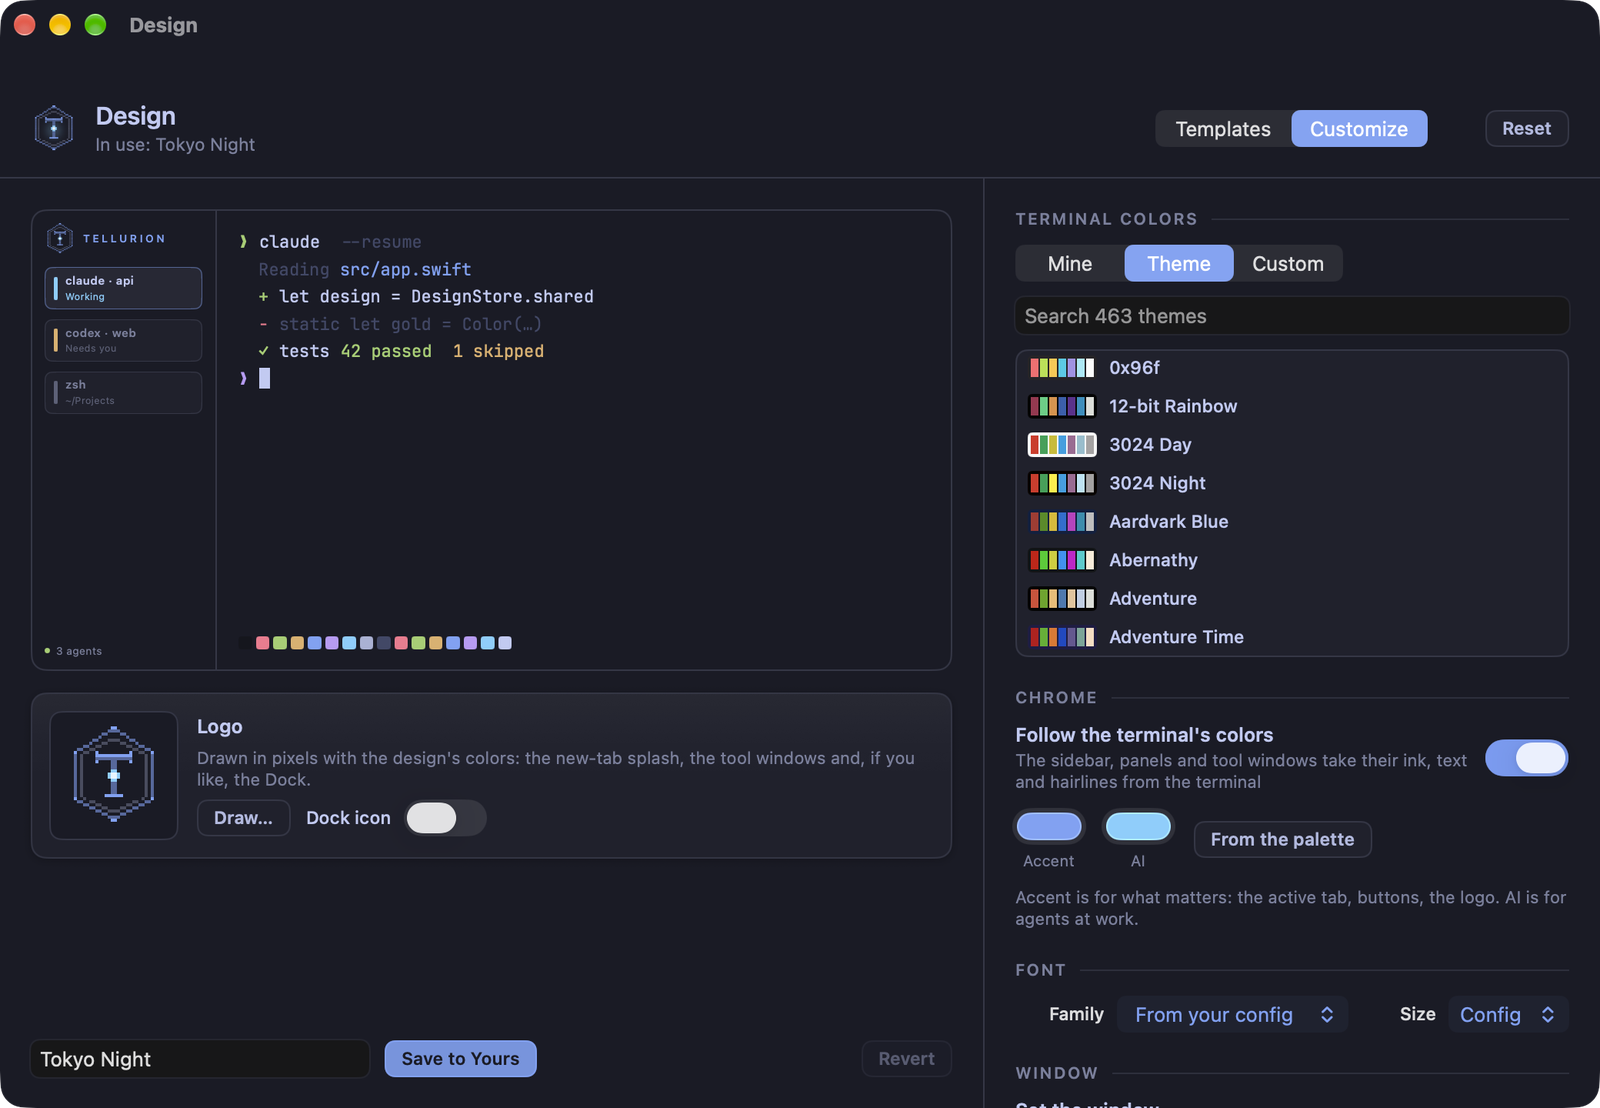Viewport: 1600px width, 1108px height.
Task: Click the 3024 Night theme name
Action: click(x=1157, y=483)
